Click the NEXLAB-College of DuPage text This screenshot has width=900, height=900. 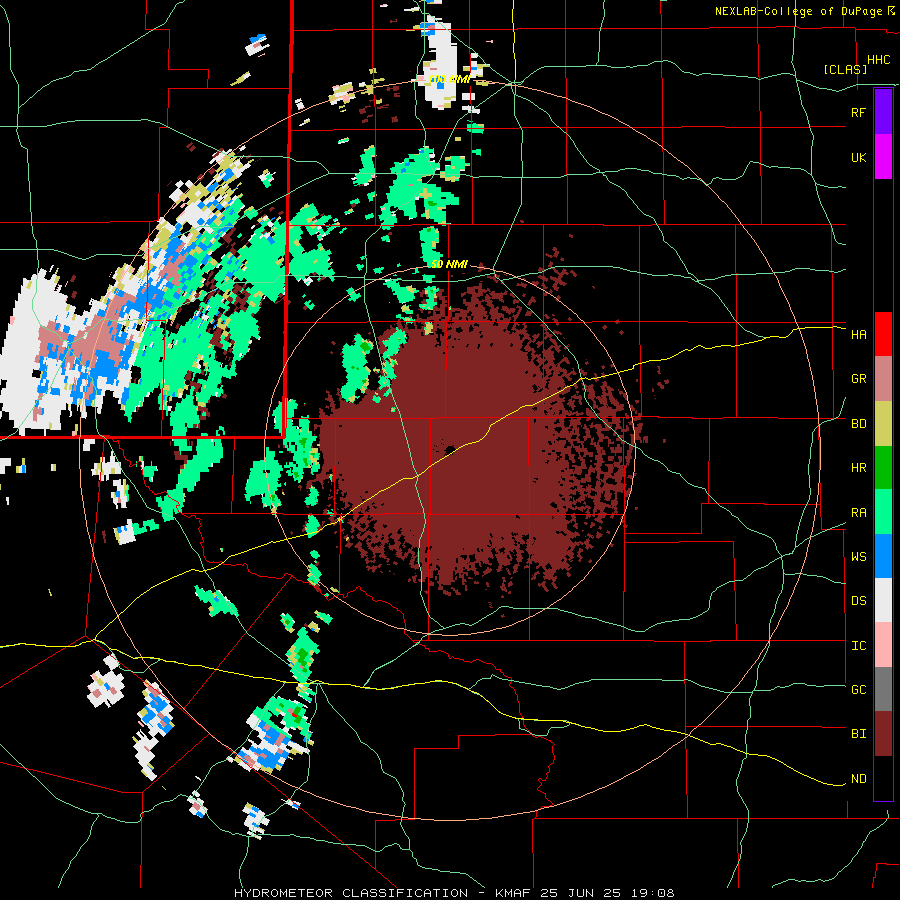pyautogui.click(x=800, y=11)
